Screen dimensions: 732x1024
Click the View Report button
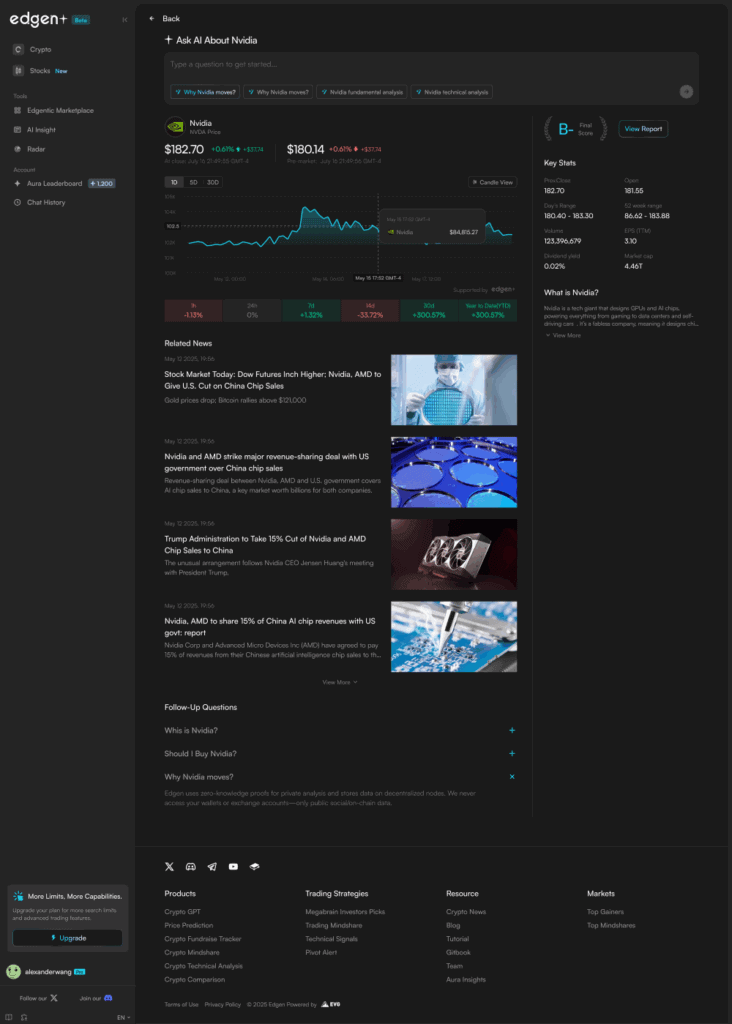pos(643,129)
